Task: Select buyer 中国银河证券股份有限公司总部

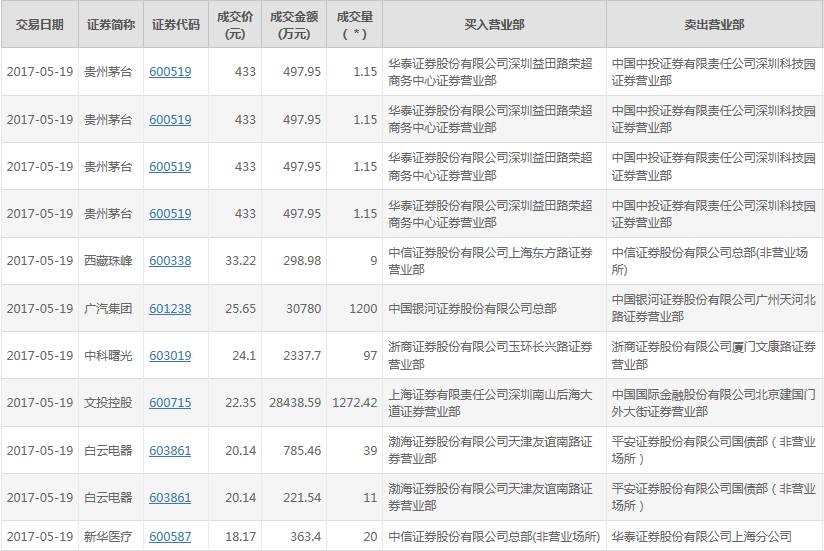Action: click(x=472, y=308)
